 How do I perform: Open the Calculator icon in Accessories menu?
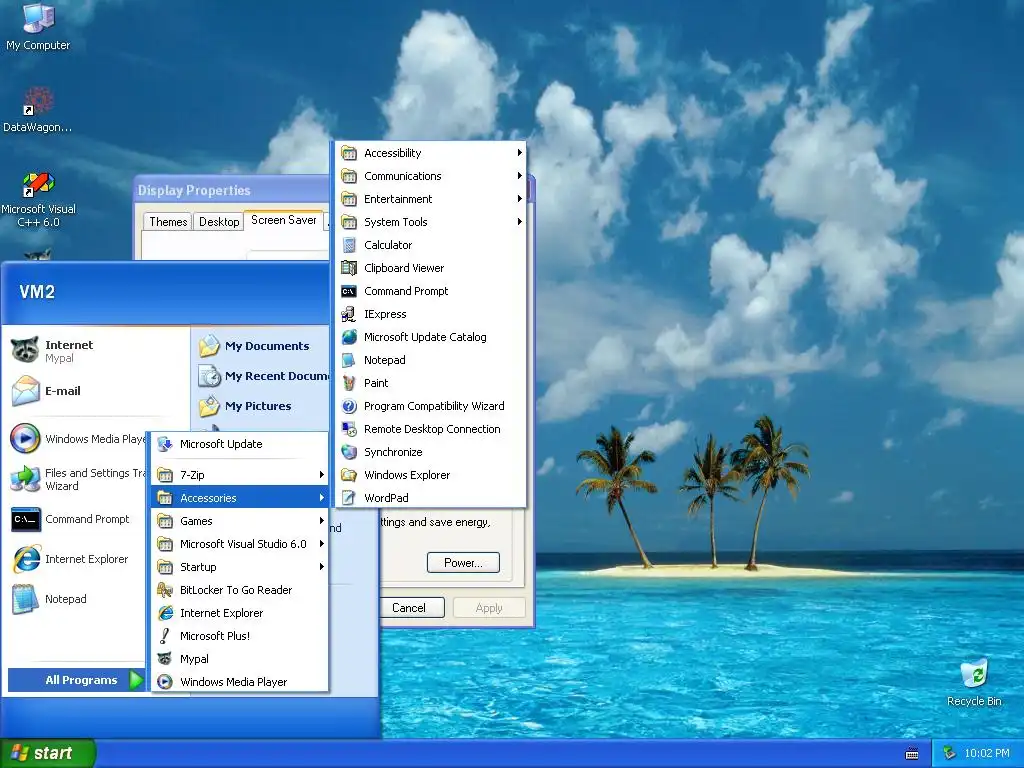(x=349, y=245)
